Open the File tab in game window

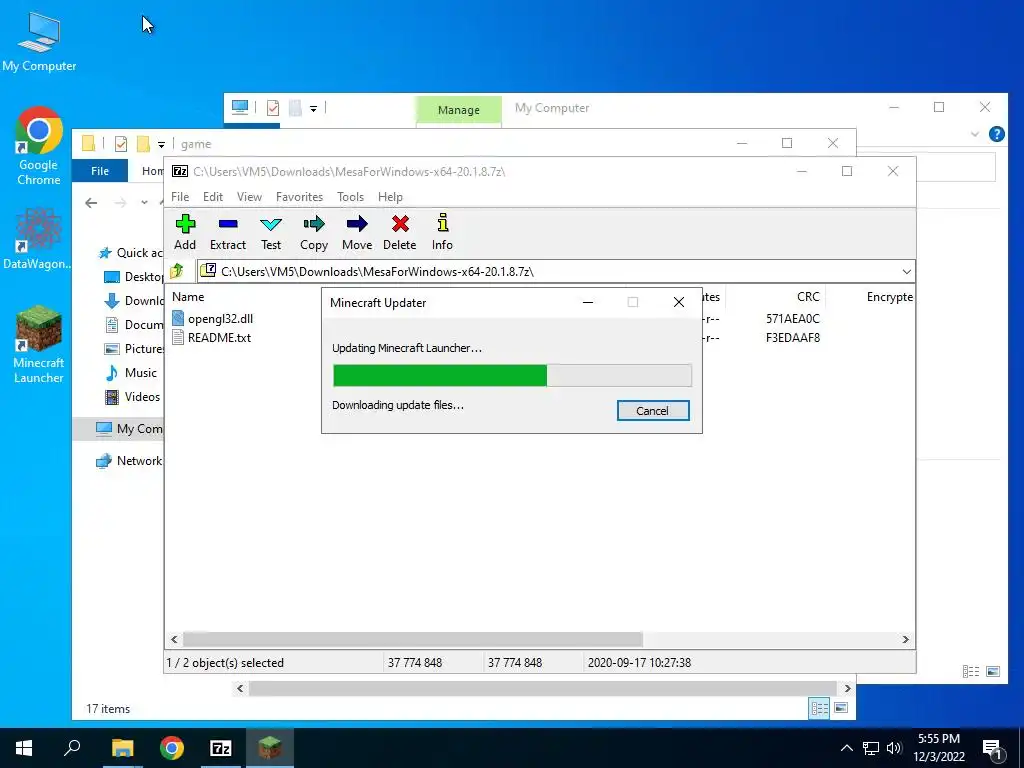[100, 171]
